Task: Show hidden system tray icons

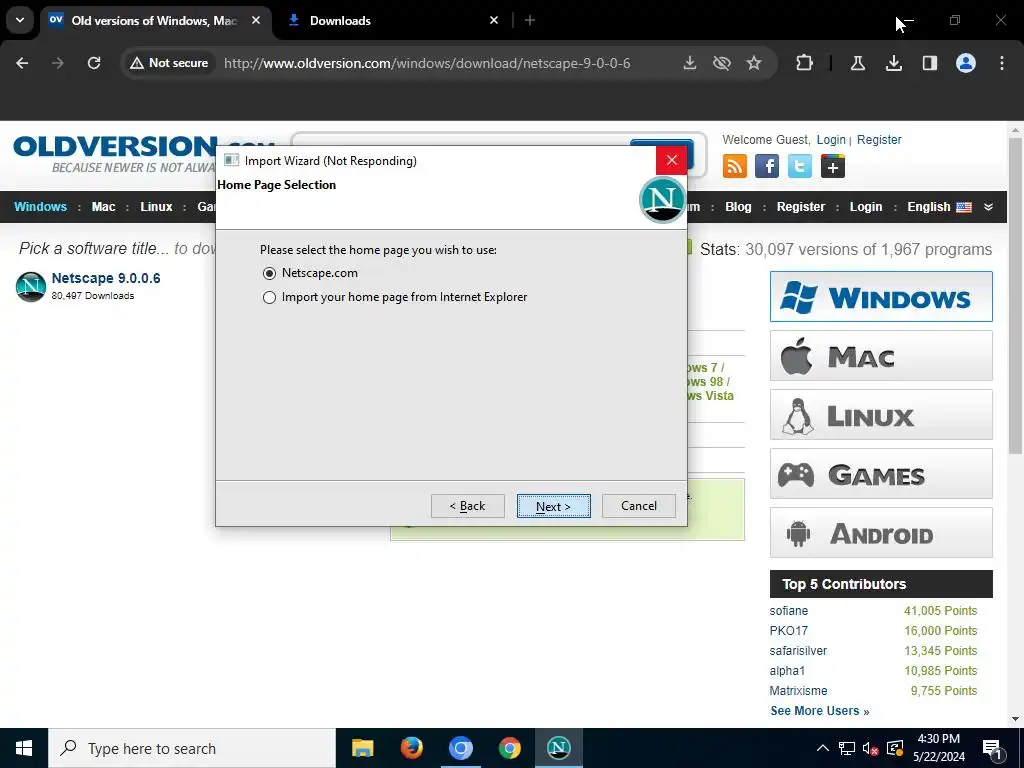Action: [x=823, y=748]
